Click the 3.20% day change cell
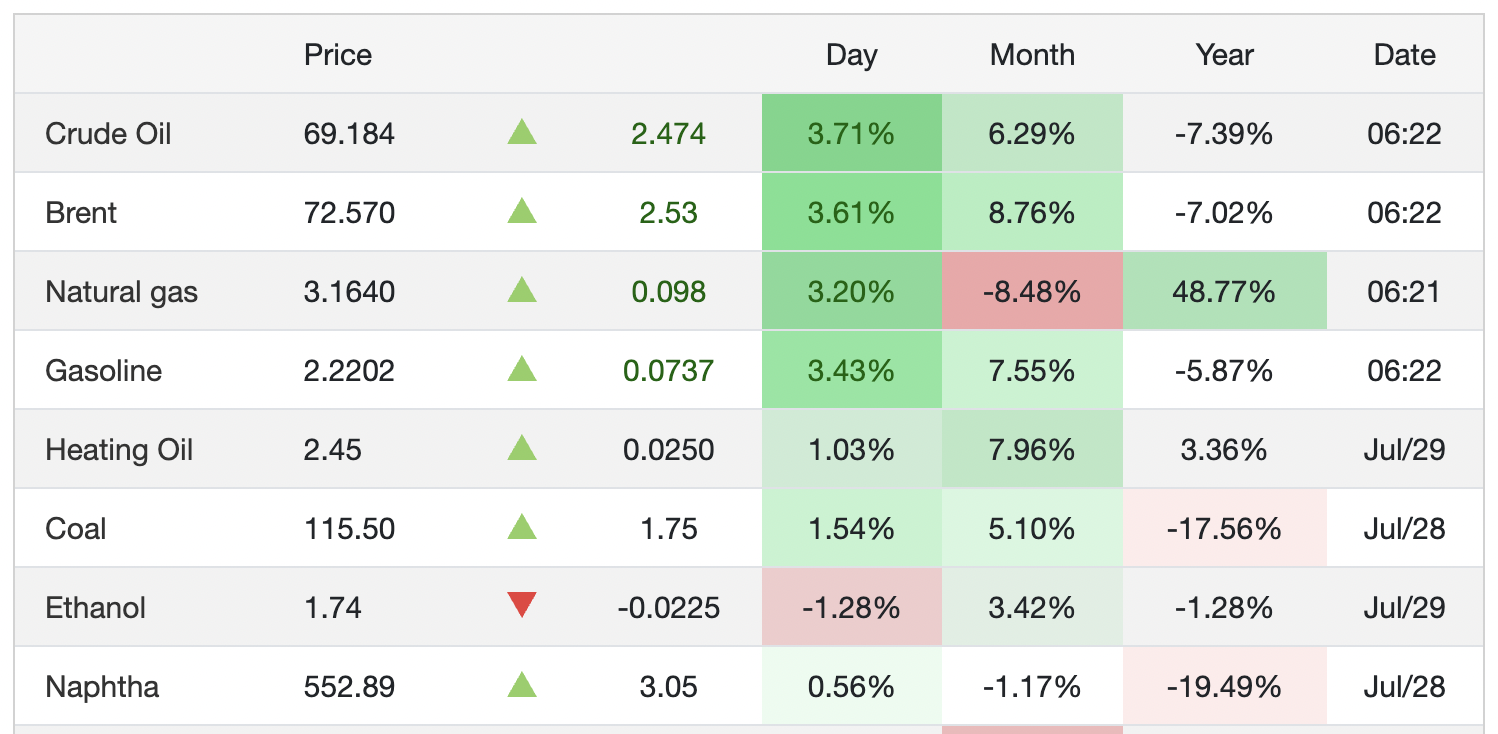This screenshot has width=1498, height=734. (852, 291)
